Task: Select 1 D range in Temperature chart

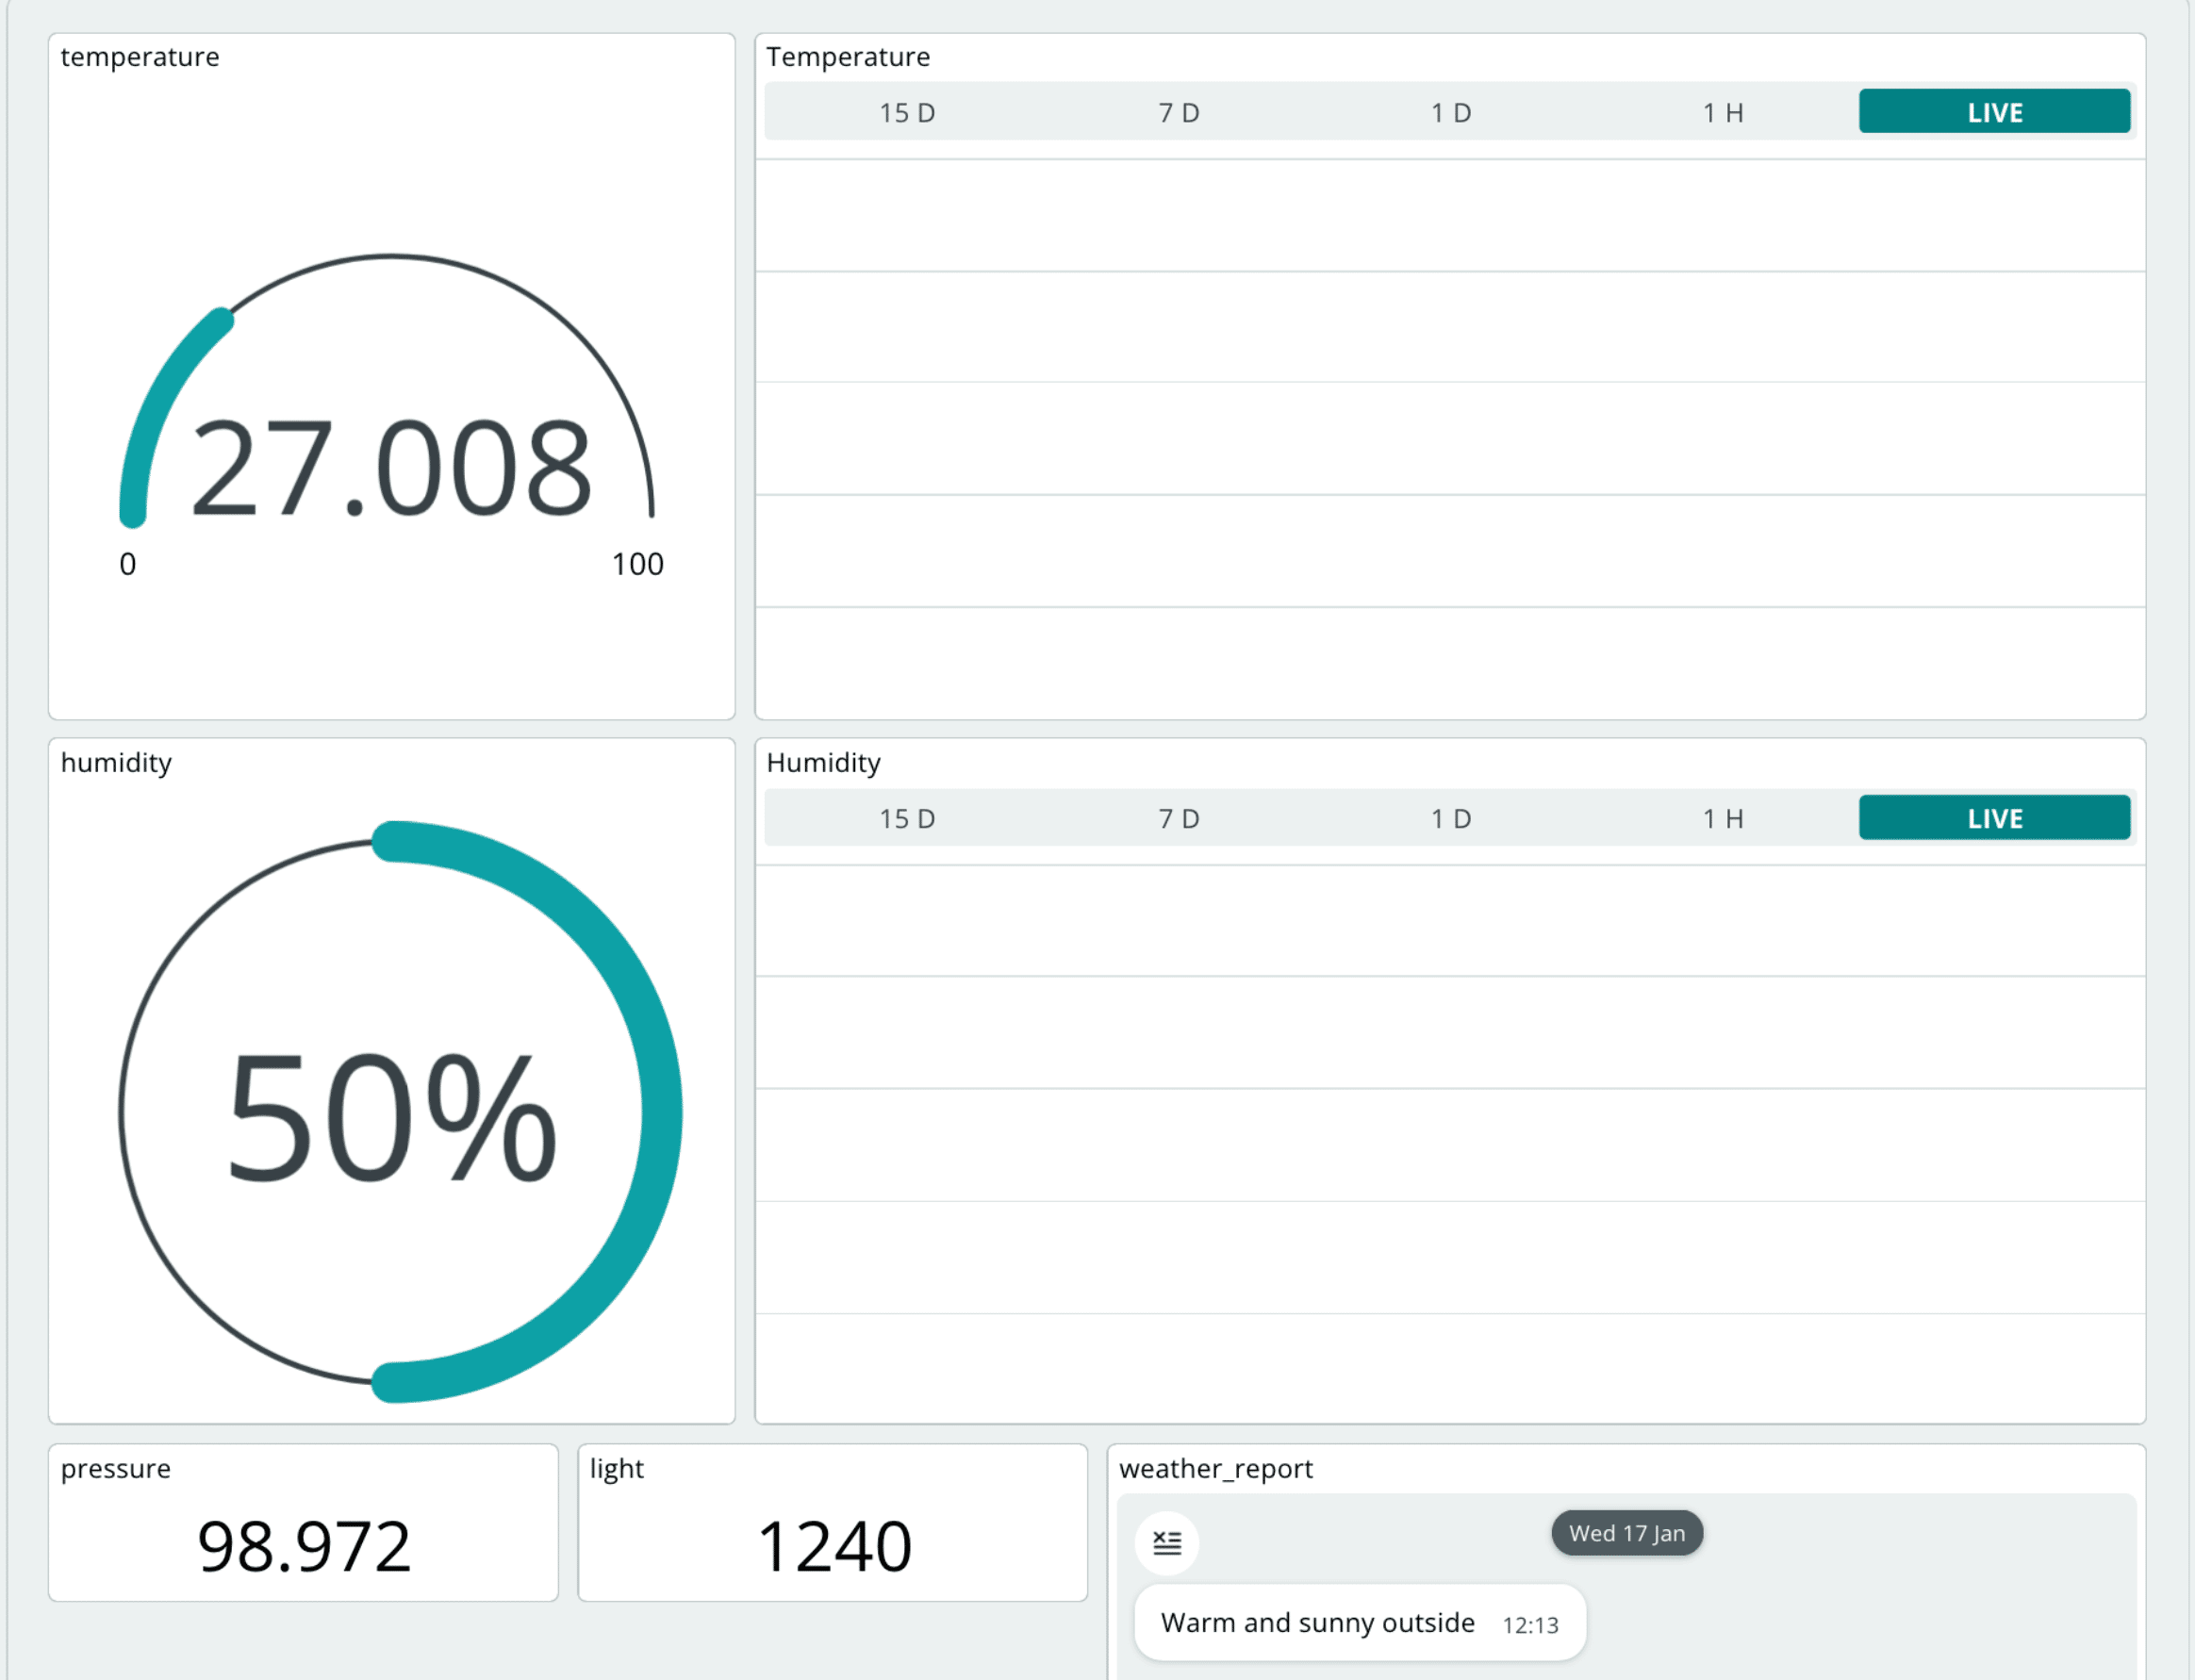Action: (1450, 113)
